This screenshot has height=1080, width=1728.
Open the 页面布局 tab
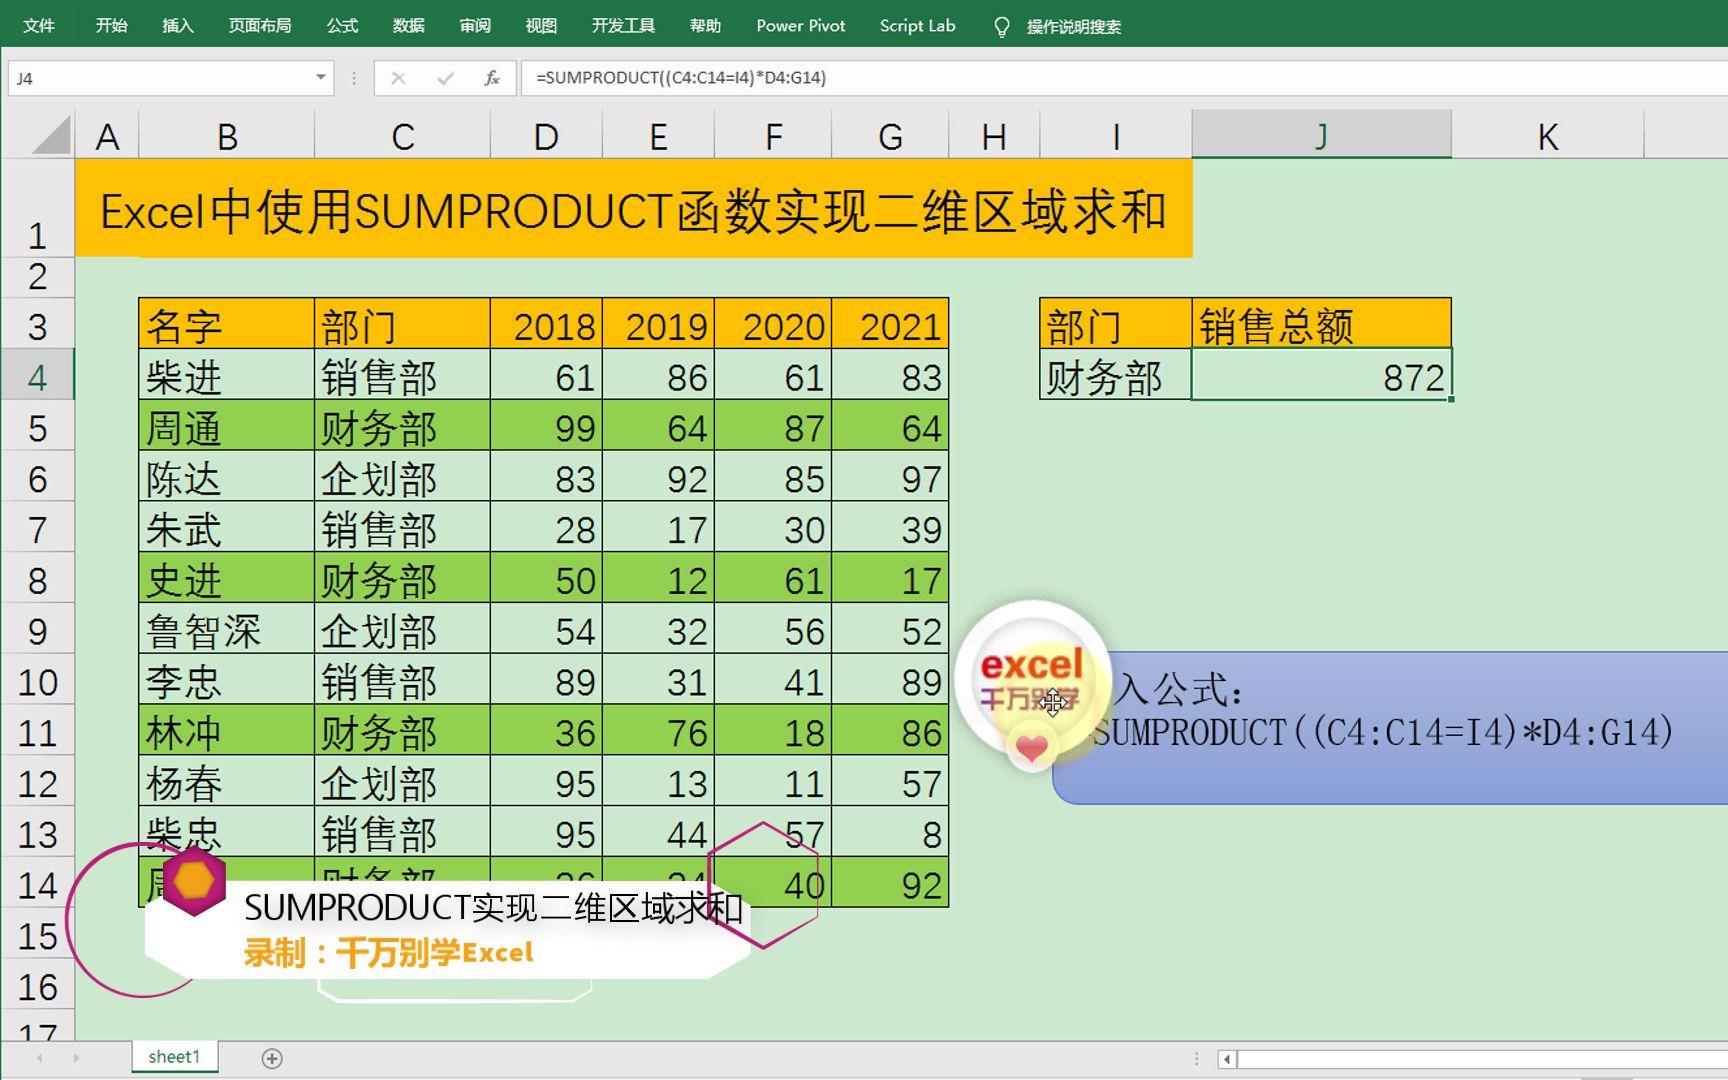click(260, 26)
